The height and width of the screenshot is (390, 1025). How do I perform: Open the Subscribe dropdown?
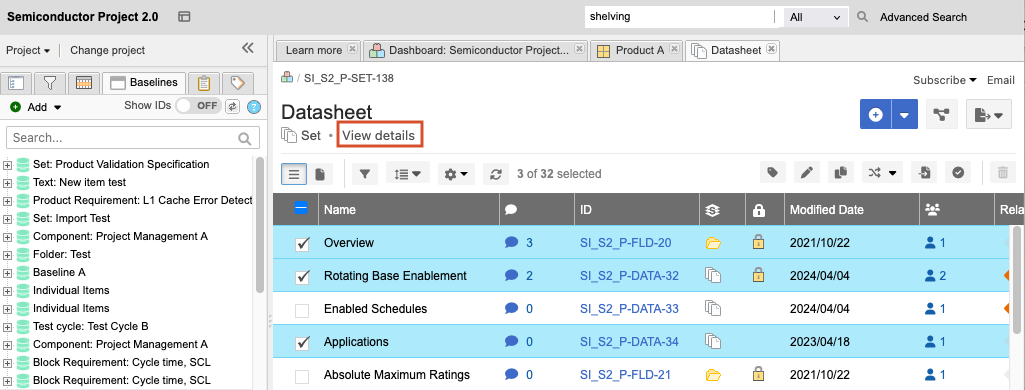tap(945, 80)
